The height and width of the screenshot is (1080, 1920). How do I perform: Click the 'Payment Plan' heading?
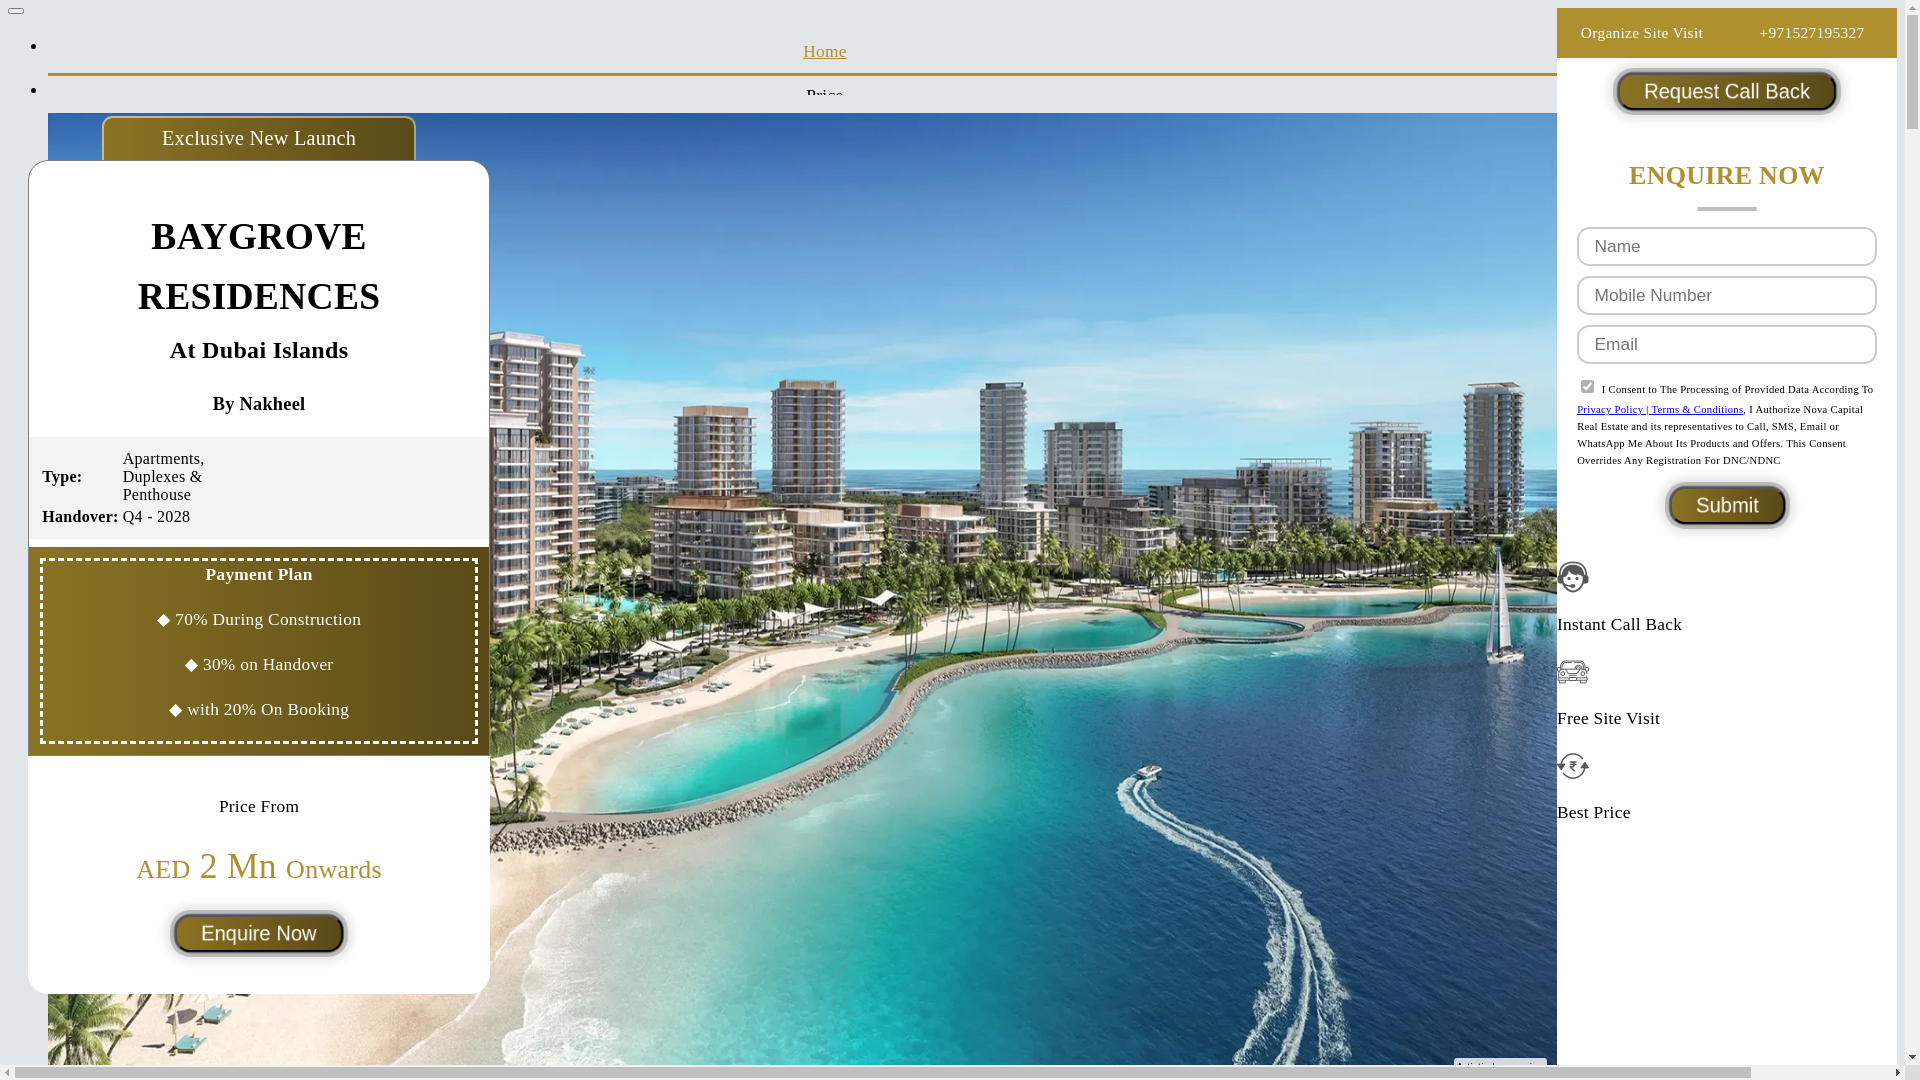259,575
